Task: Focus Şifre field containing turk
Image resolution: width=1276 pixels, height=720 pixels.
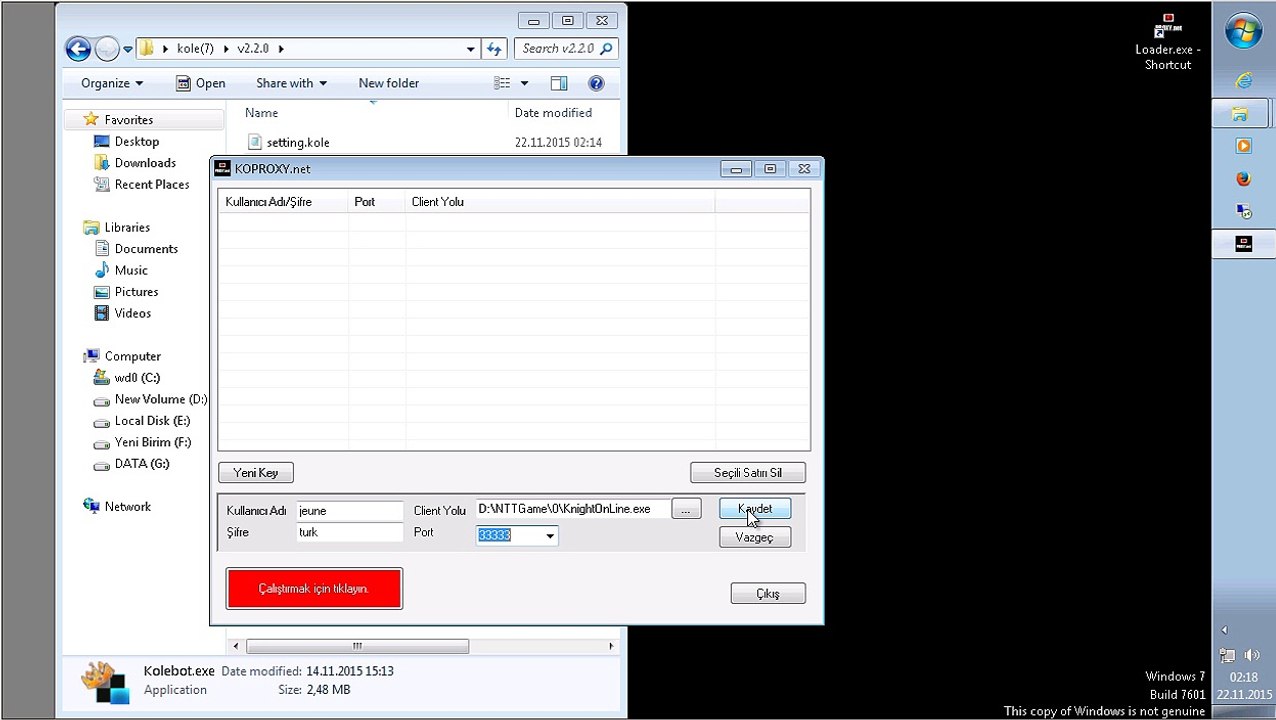Action: pyautogui.click(x=350, y=532)
